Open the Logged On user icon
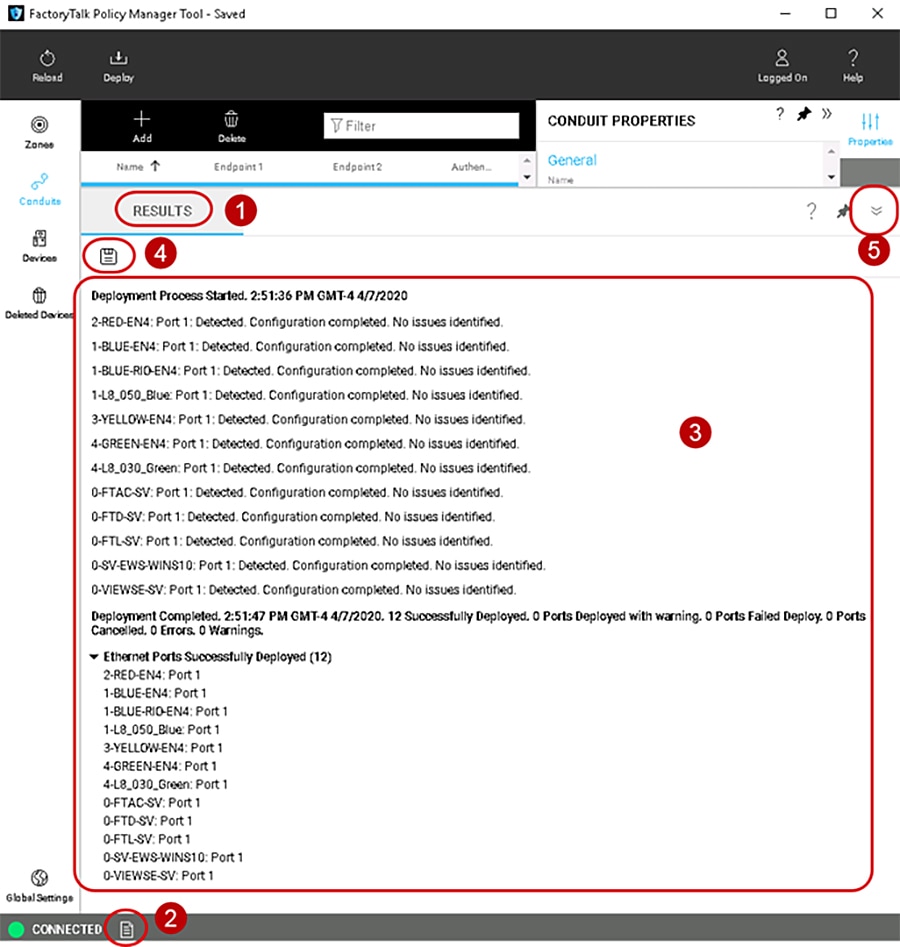Viewport: 900px width, 947px height. [782, 58]
